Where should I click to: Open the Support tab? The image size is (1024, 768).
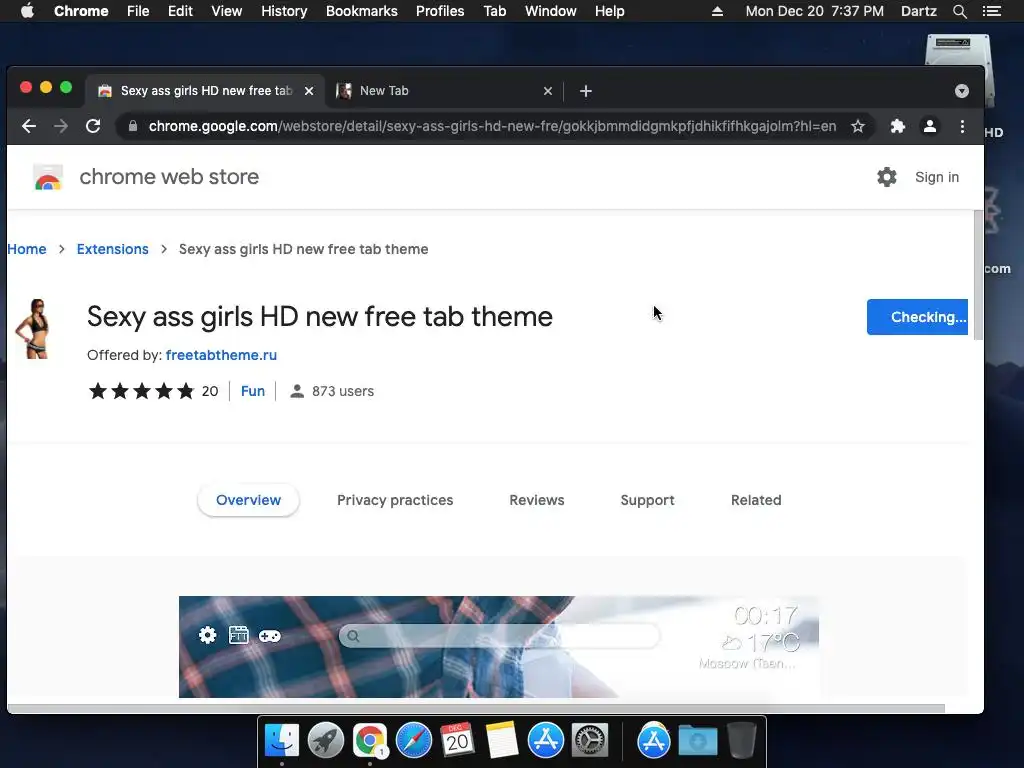coord(647,500)
